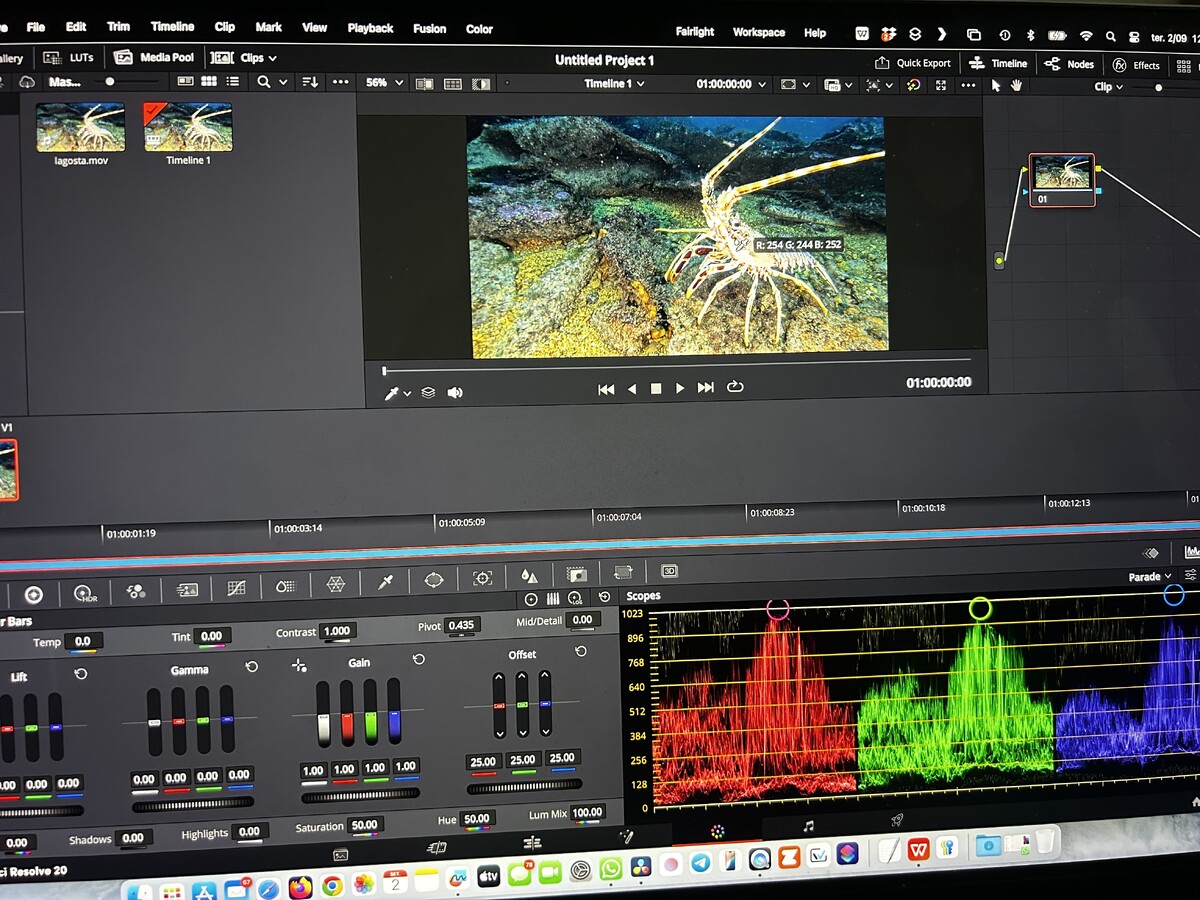The width and height of the screenshot is (1200, 900).
Task: Play the clip in reverse
Action: point(631,389)
